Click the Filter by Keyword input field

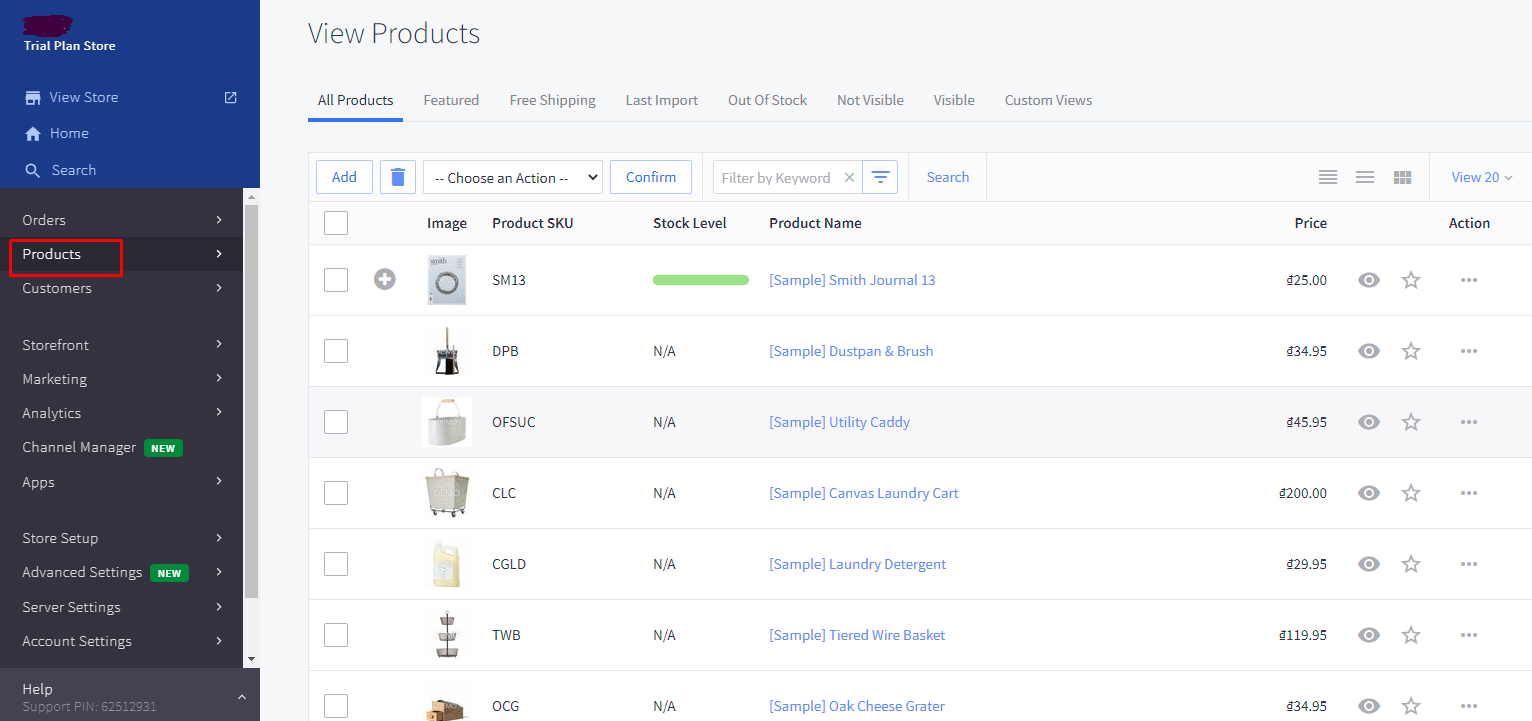coord(776,178)
